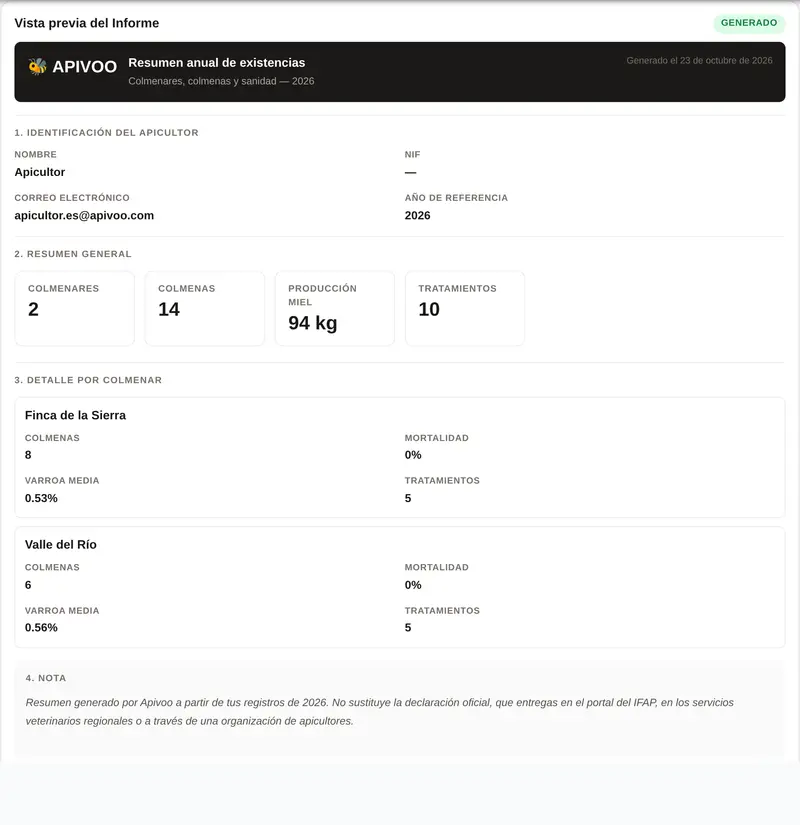Select the varroa media value 0.53%
The width and height of the screenshot is (800, 825).
41,498
